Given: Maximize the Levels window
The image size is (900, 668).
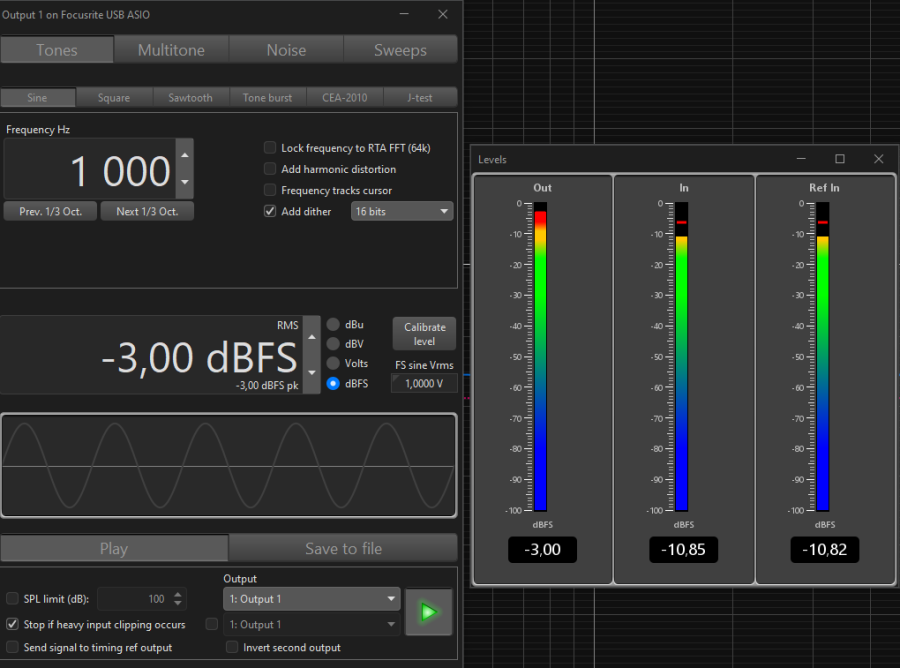Looking at the screenshot, I should (840, 159).
